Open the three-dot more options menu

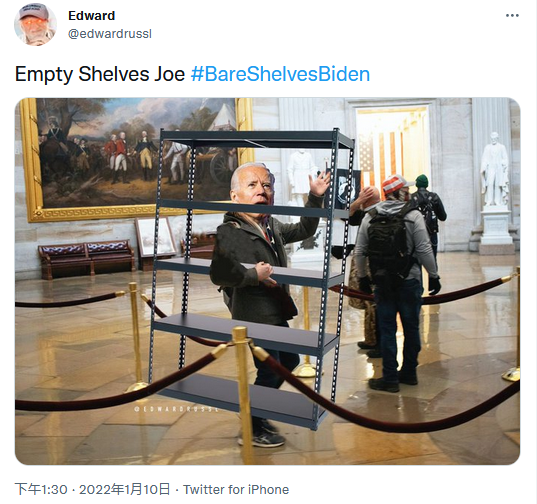[x=512, y=15]
